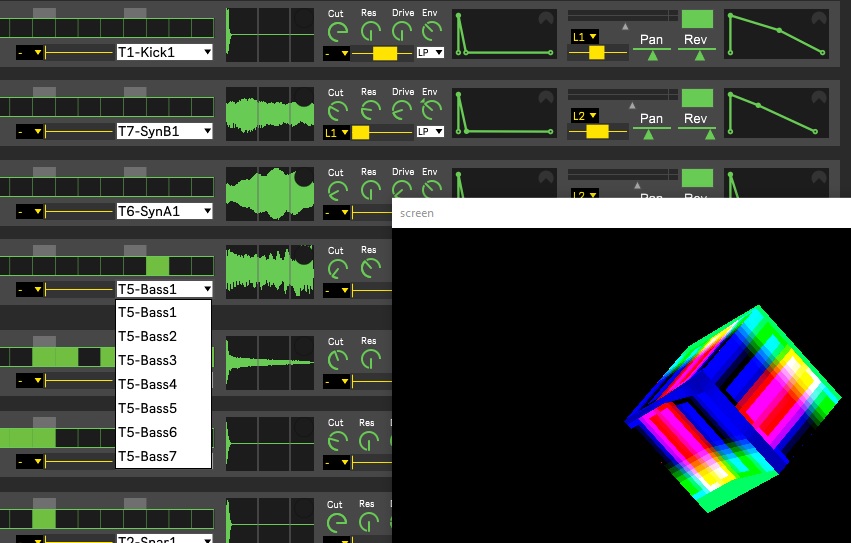Click the T6-SynA1 waveform display
This screenshot has width=851, height=543.
coord(270,194)
